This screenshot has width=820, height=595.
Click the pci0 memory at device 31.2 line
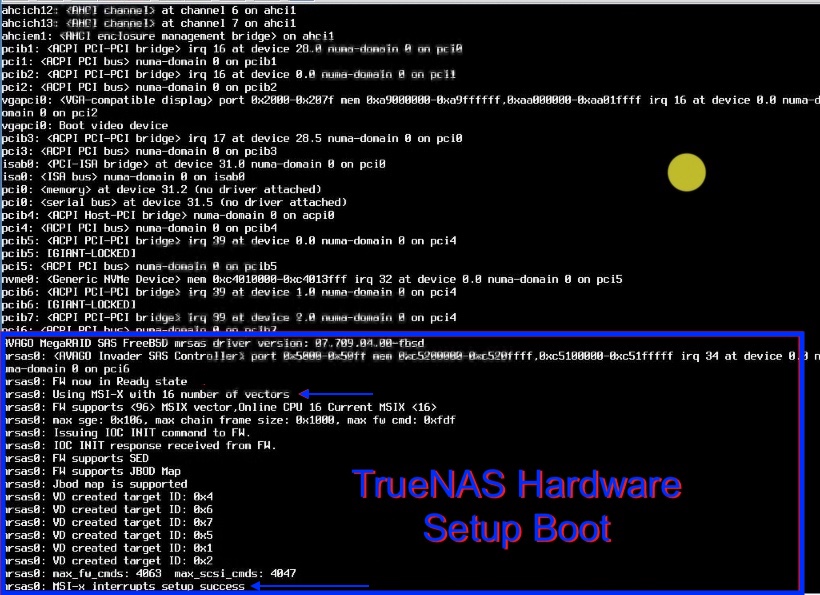162,189
